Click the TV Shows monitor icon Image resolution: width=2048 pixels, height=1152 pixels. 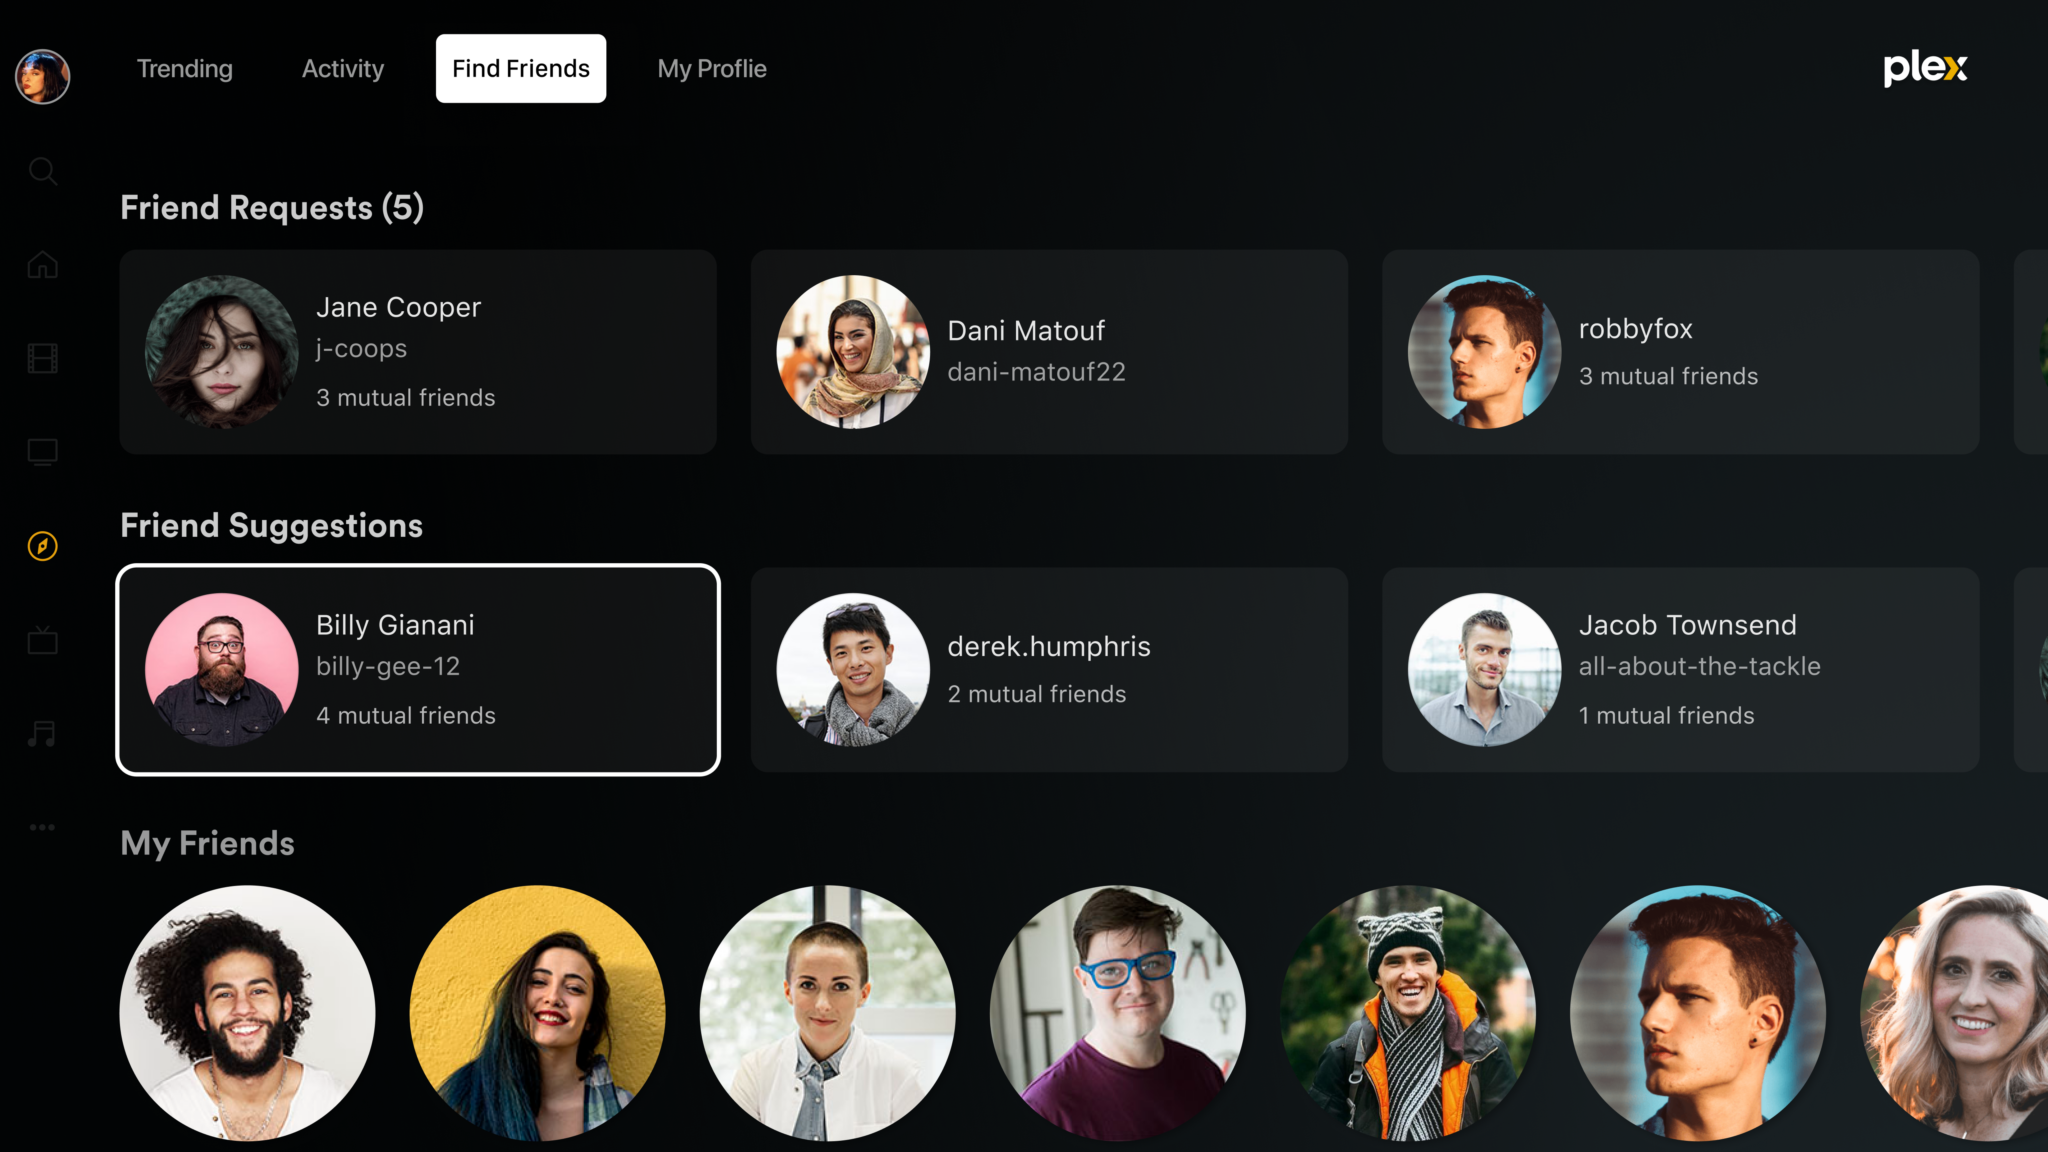42,452
